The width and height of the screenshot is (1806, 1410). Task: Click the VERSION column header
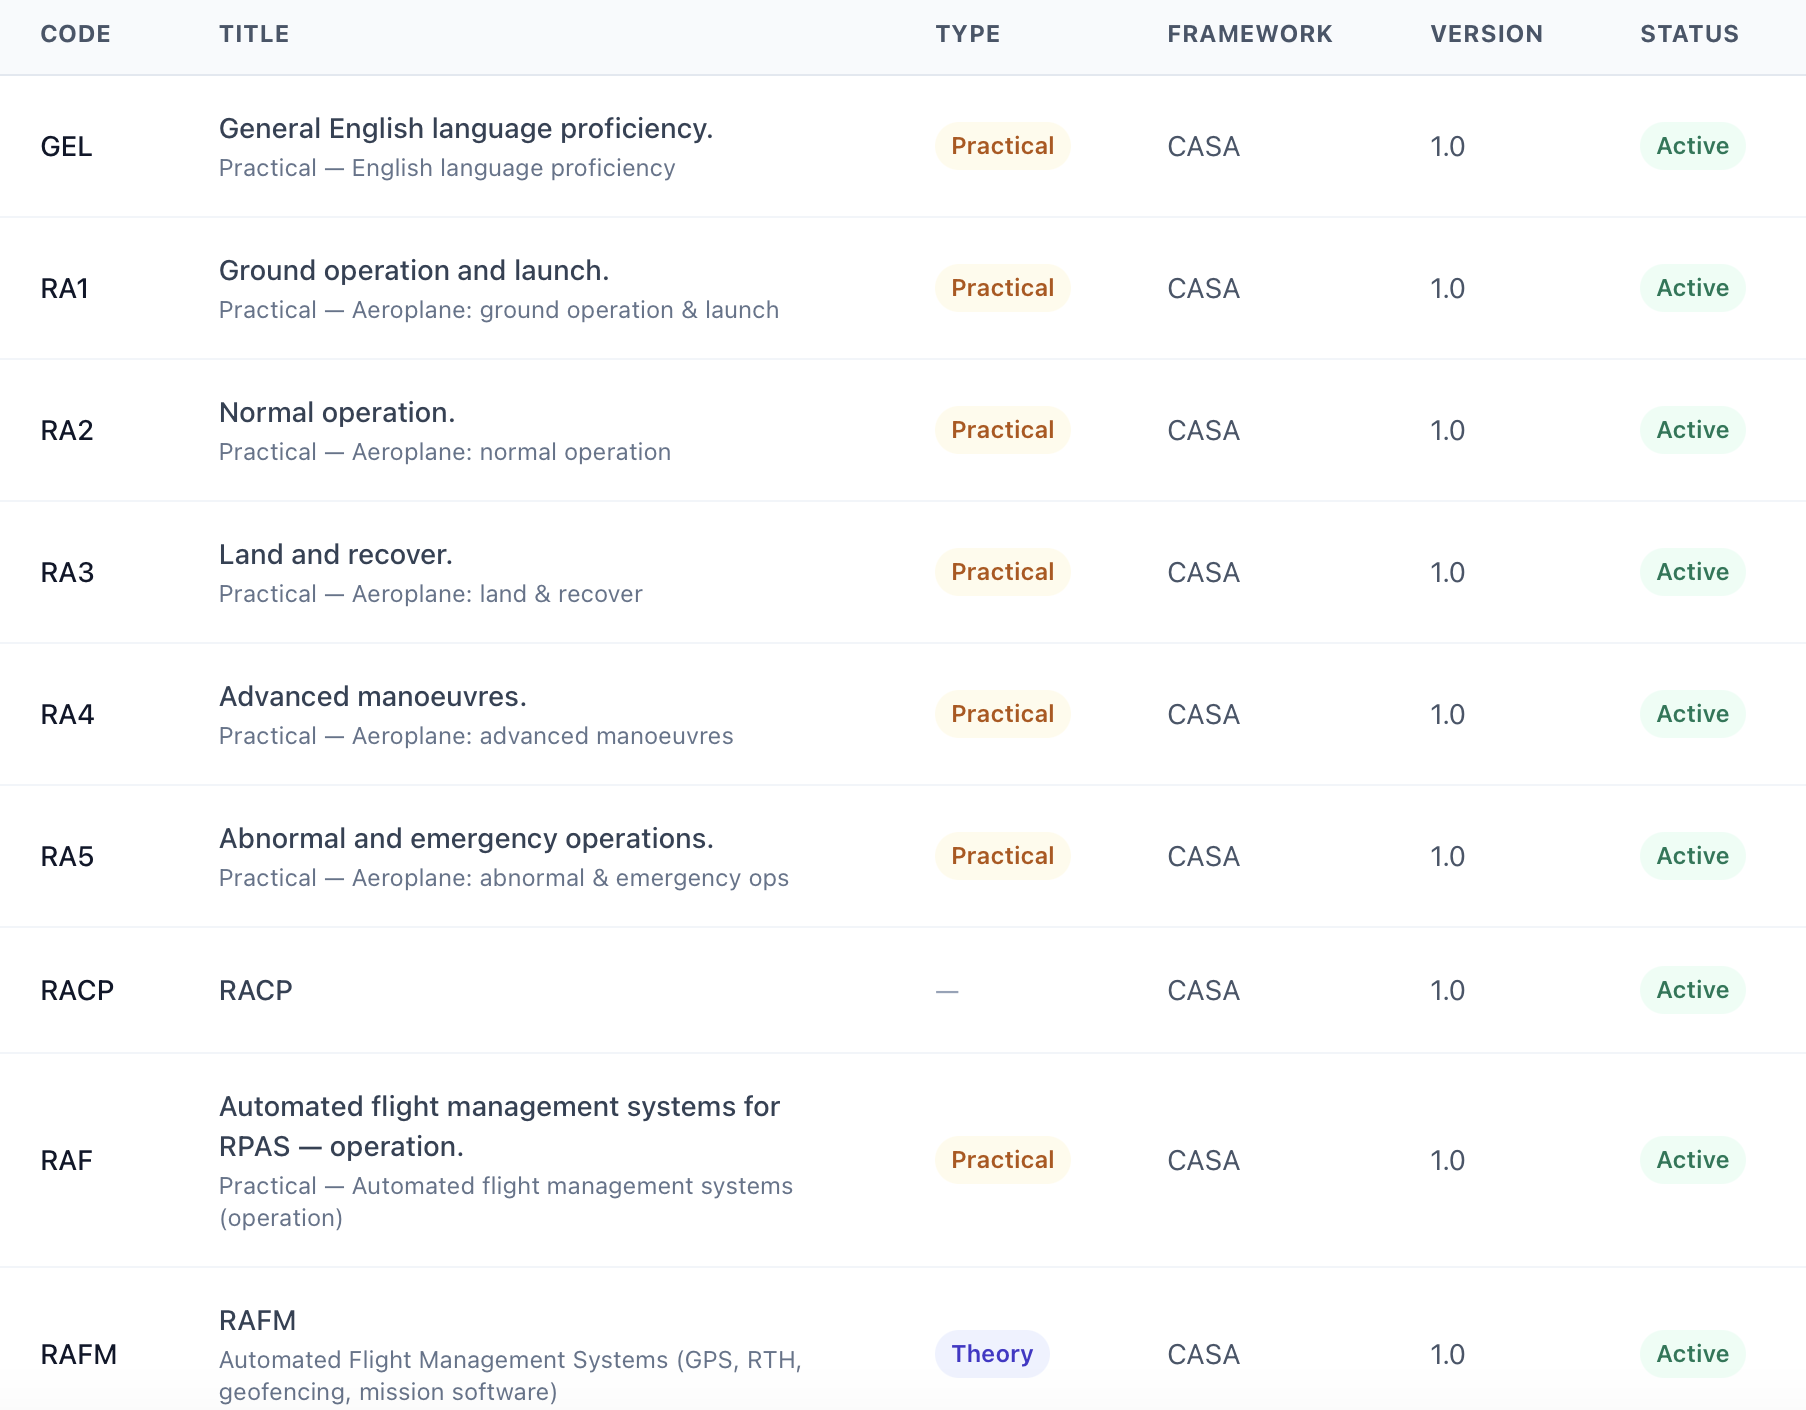[1486, 33]
